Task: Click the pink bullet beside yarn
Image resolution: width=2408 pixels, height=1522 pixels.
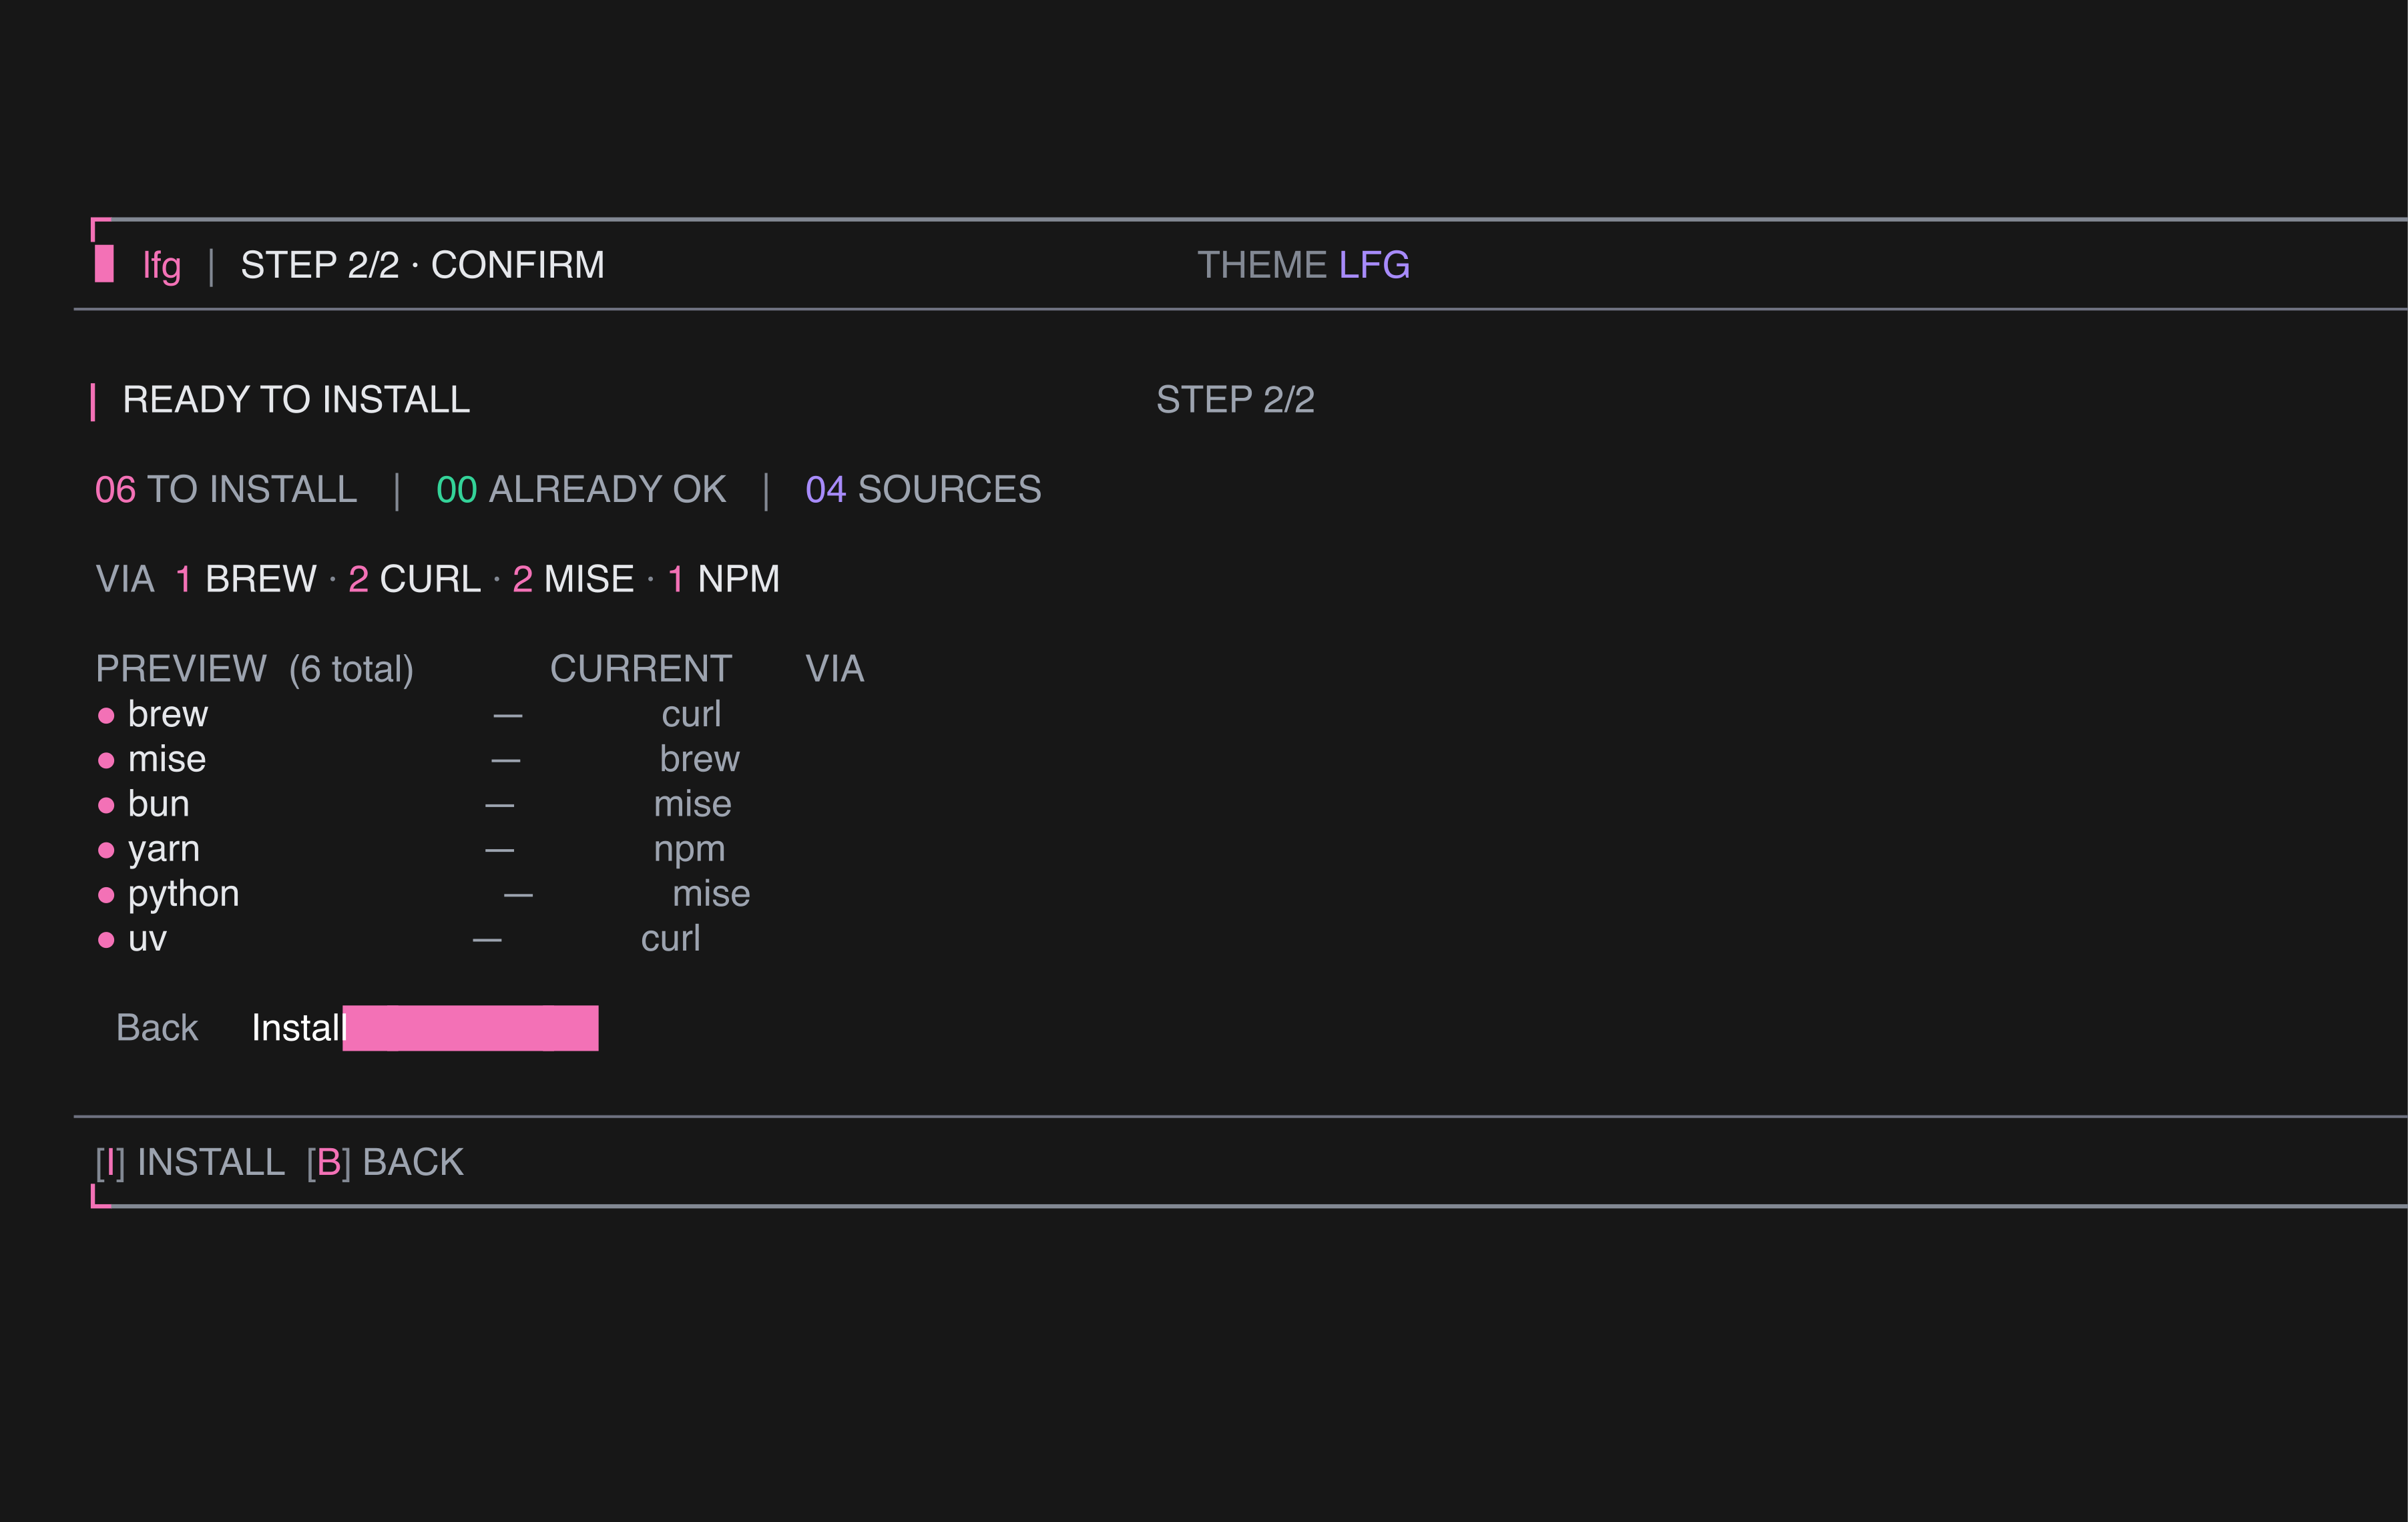Action: pos(106,851)
